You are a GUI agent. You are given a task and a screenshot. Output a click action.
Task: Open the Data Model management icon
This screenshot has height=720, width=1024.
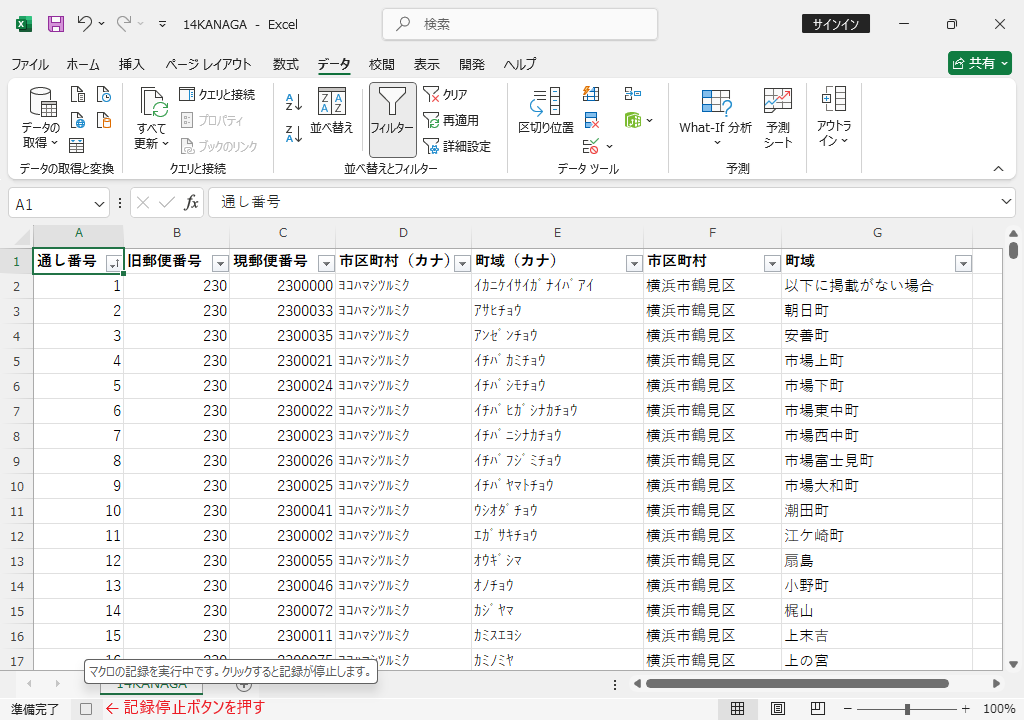point(632,120)
